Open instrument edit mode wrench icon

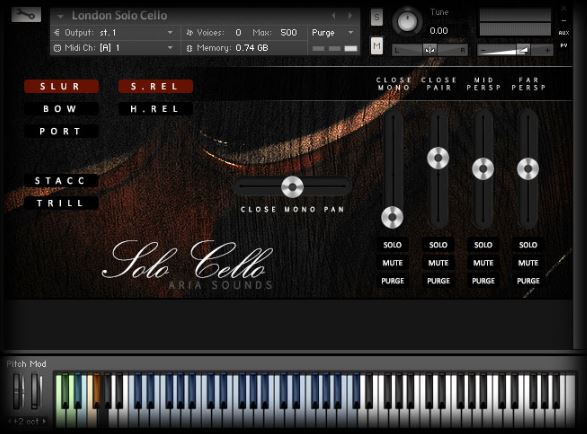coord(26,15)
